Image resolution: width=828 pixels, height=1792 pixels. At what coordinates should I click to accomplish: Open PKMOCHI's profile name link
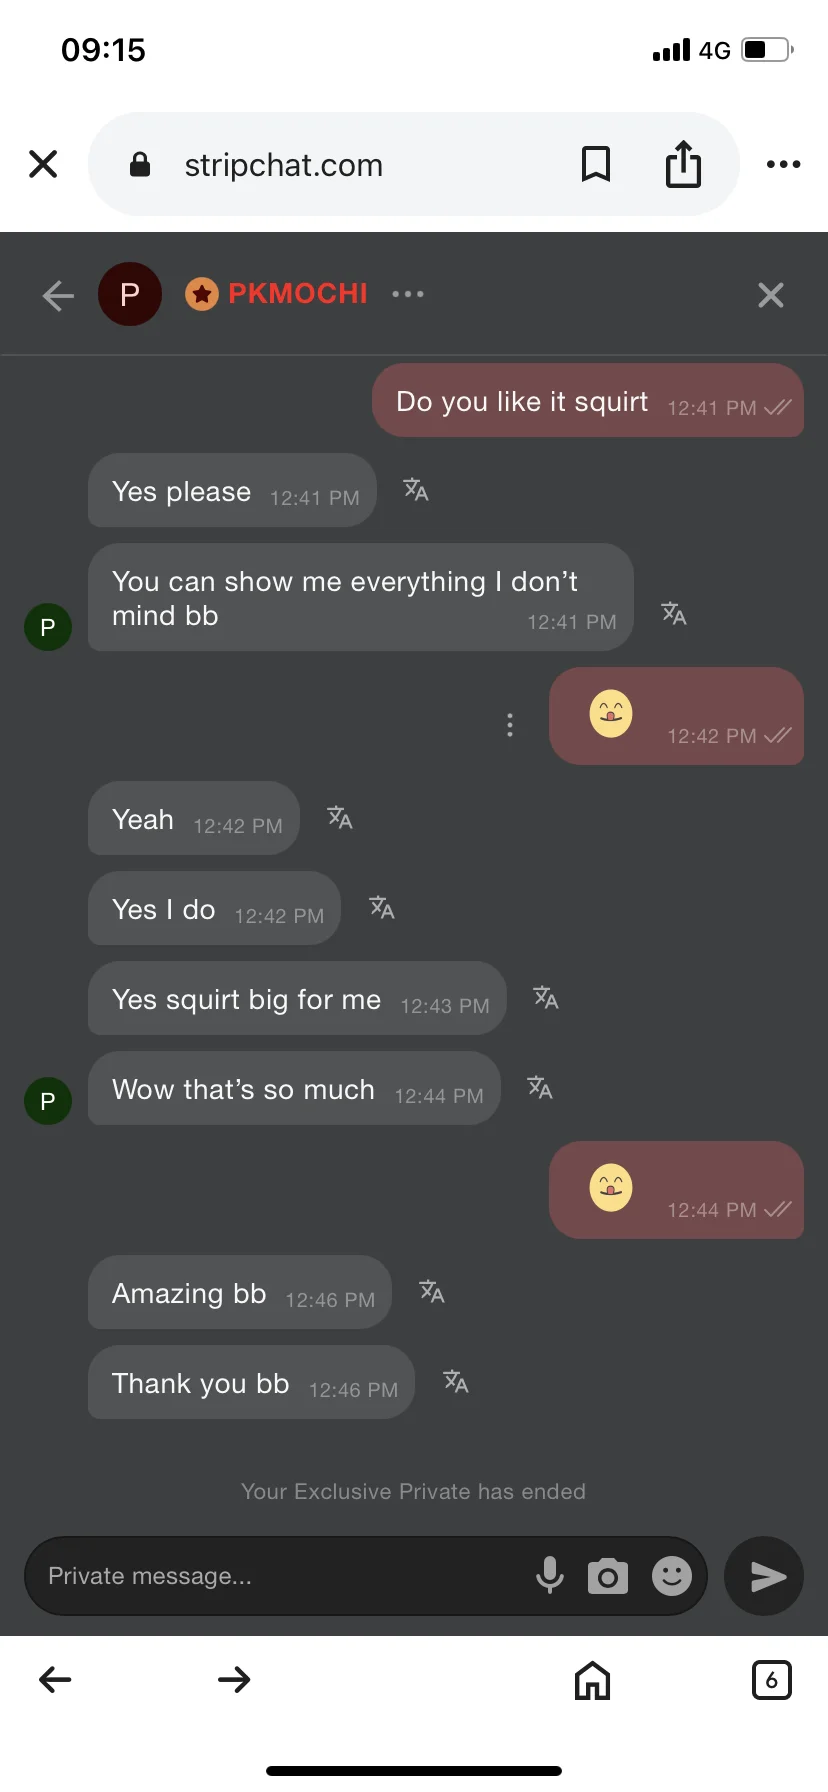297,294
